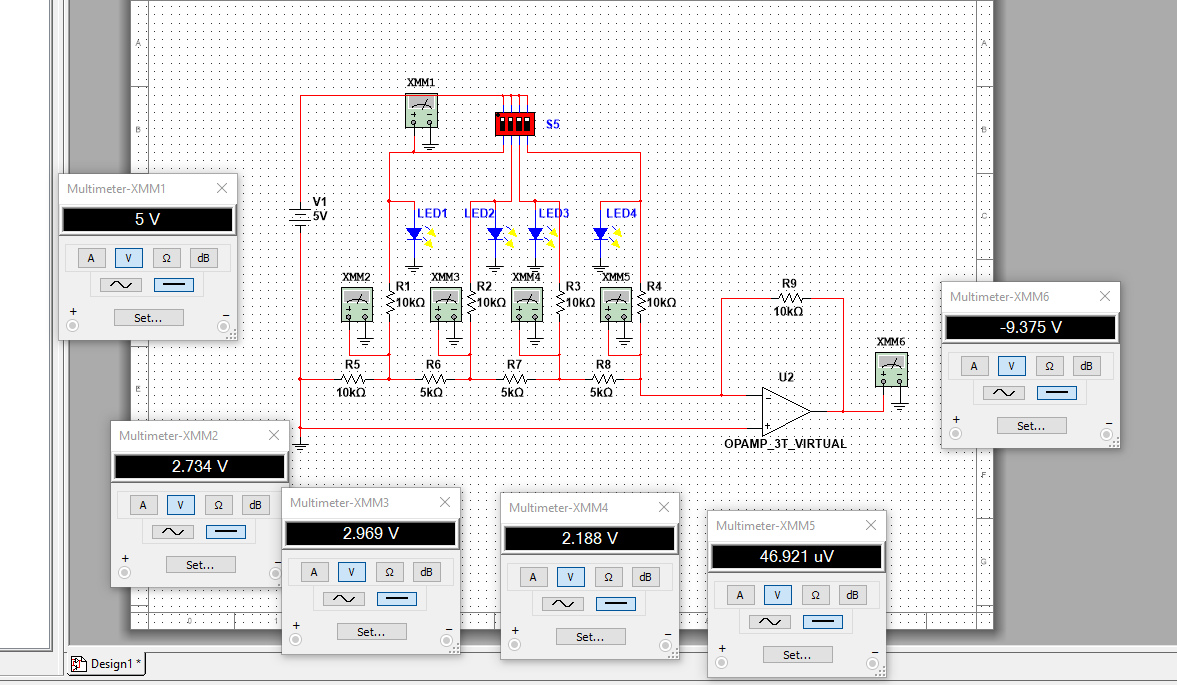The height and width of the screenshot is (685, 1177).
Task: Set Multimeter-XMM6 to AC sine signal mode
Action: (x=1004, y=393)
